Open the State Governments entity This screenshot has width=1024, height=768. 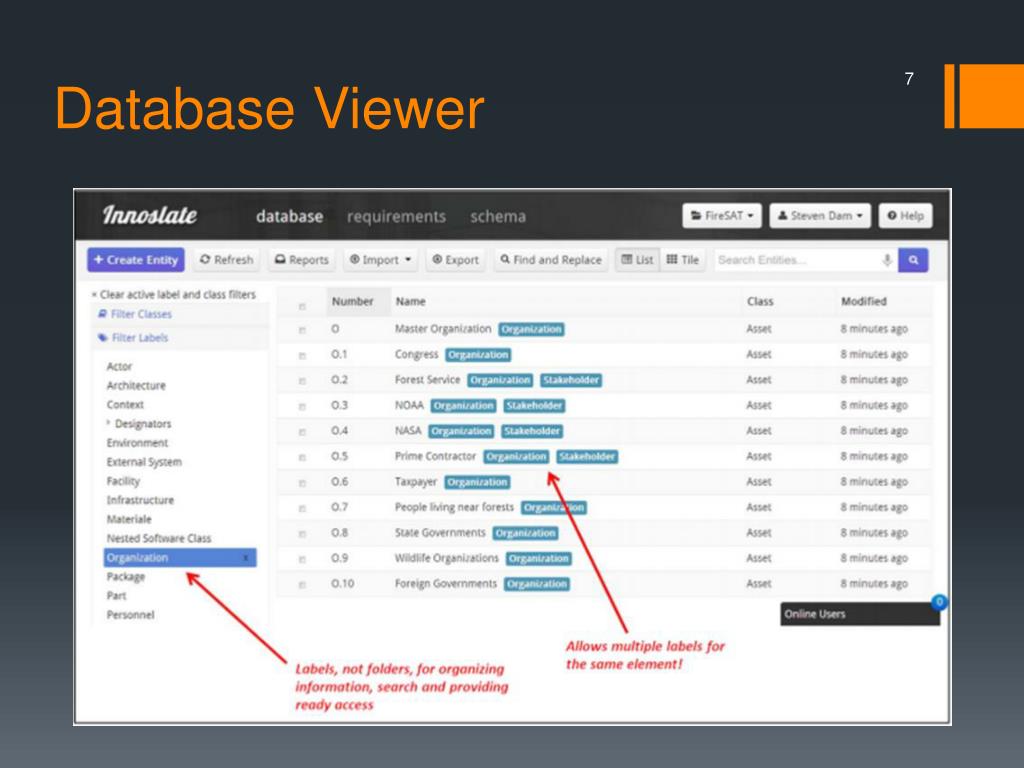click(x=440, y=532)
